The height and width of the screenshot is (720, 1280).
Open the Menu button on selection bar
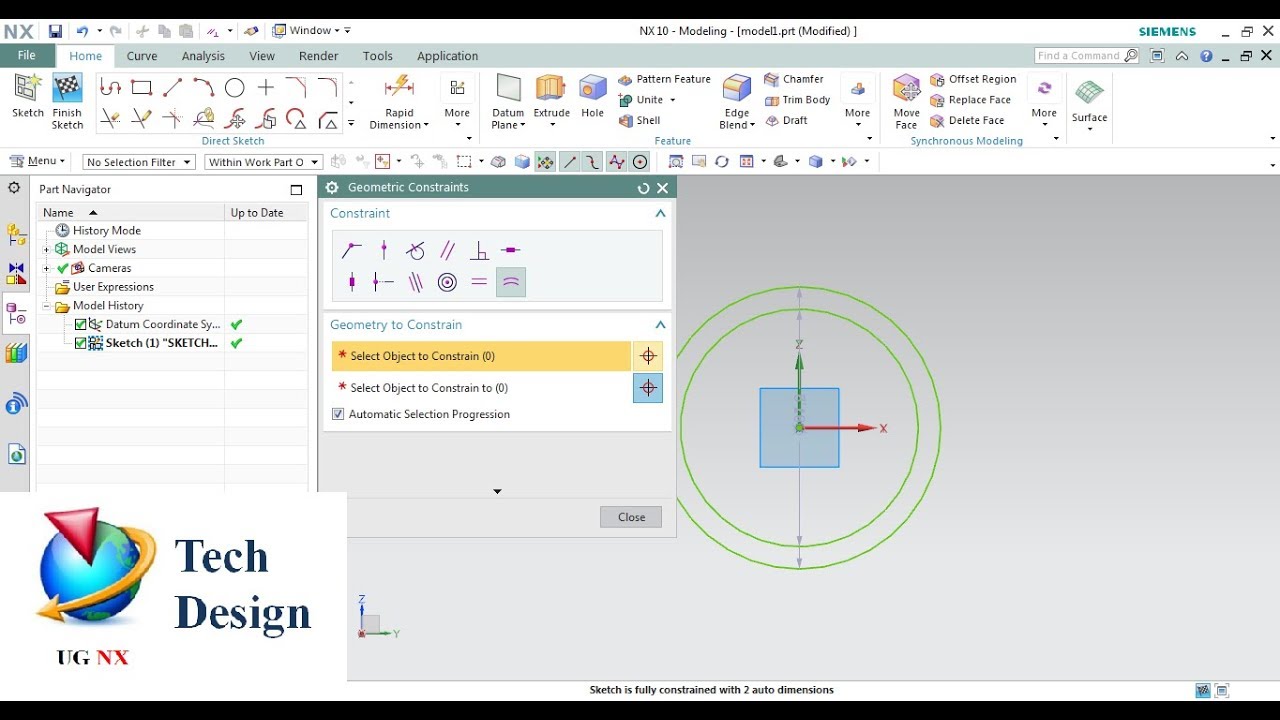click(37, 161)
